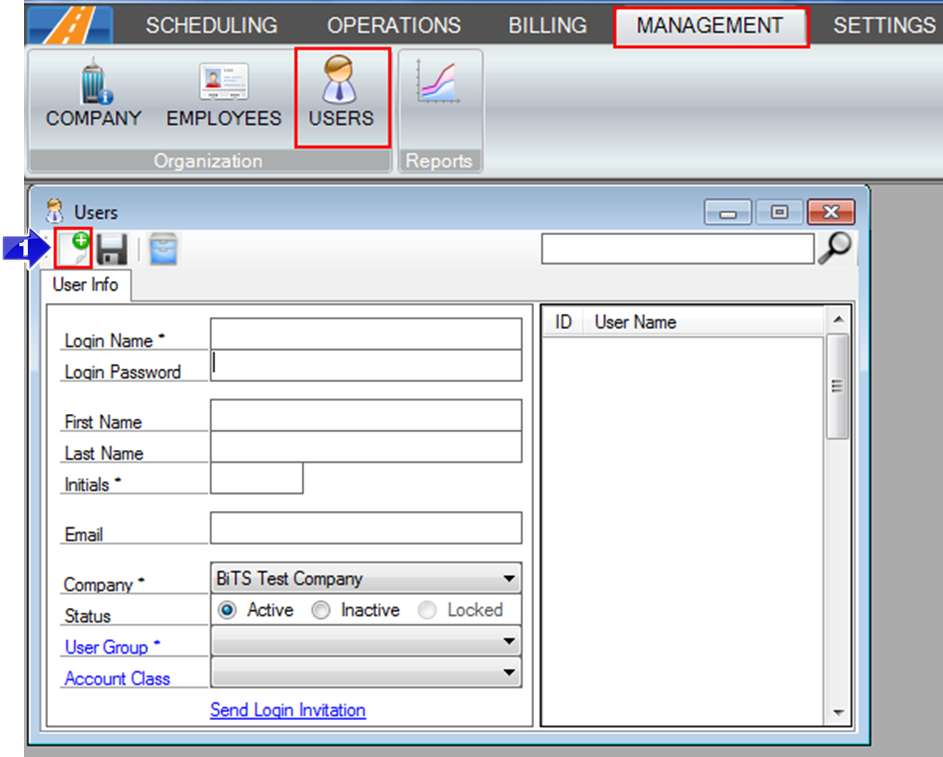Select the Active status radio button
Viewport: 943px width, 757px height.
[227, 610]
